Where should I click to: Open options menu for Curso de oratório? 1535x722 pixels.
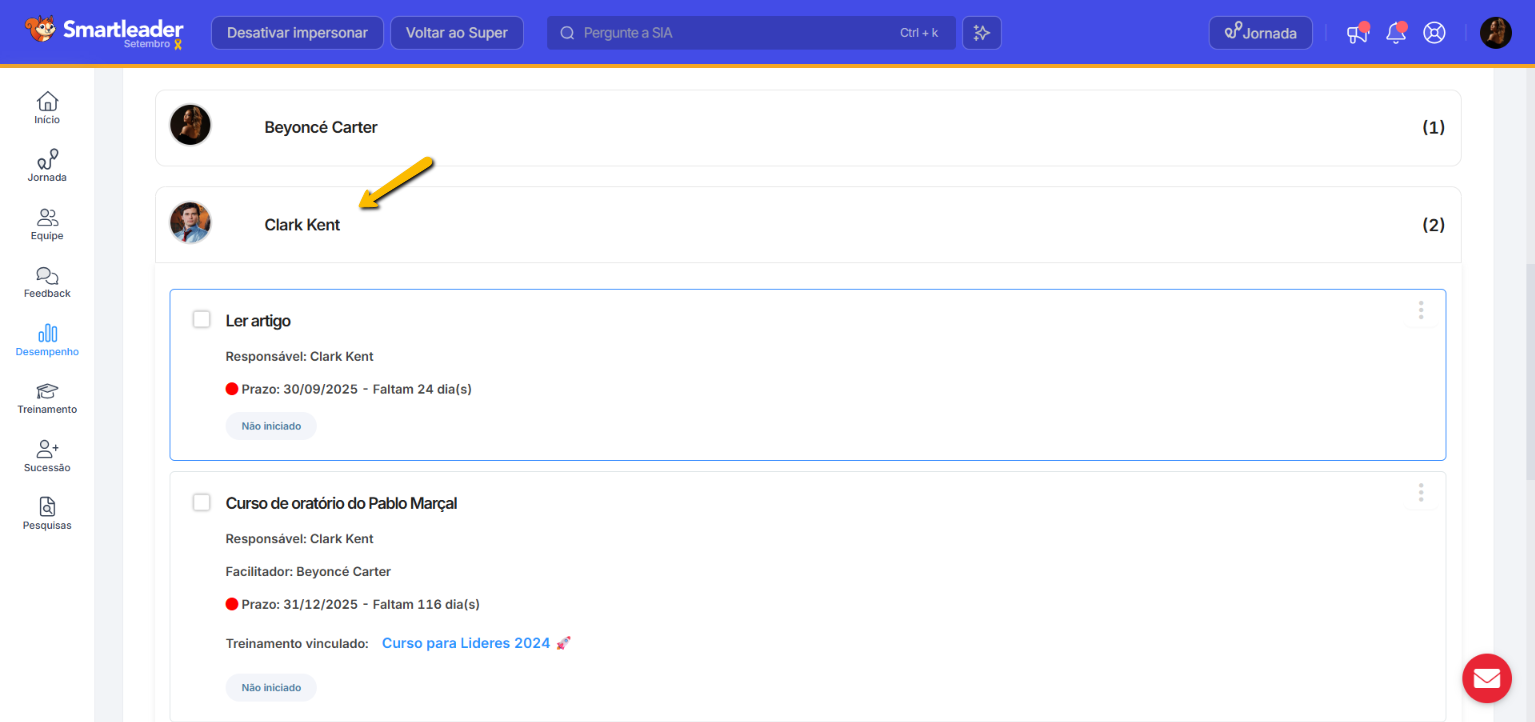click(1420, 493)
